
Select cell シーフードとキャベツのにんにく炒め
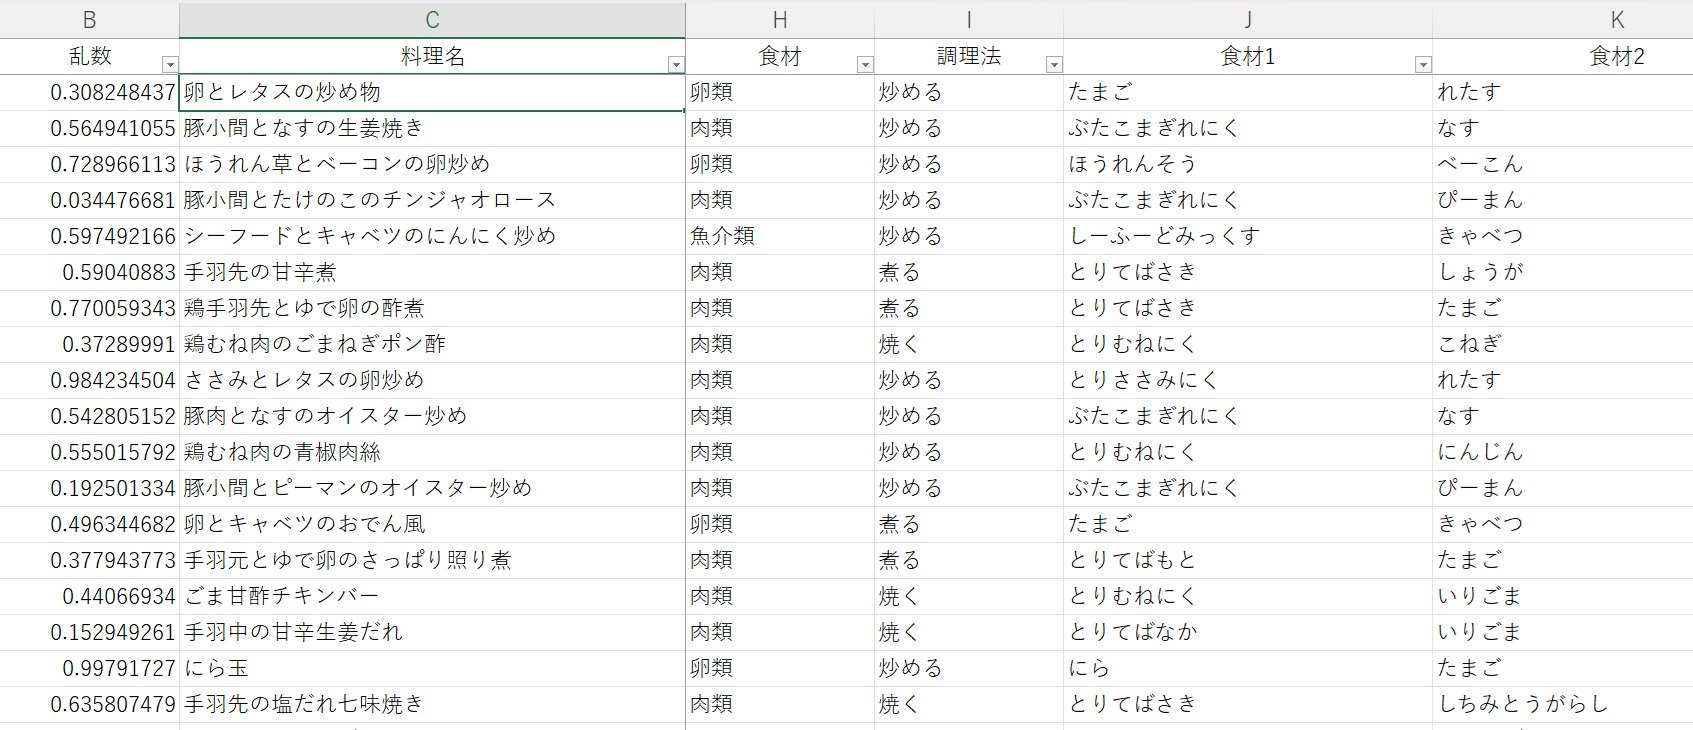tap(432, 237)
